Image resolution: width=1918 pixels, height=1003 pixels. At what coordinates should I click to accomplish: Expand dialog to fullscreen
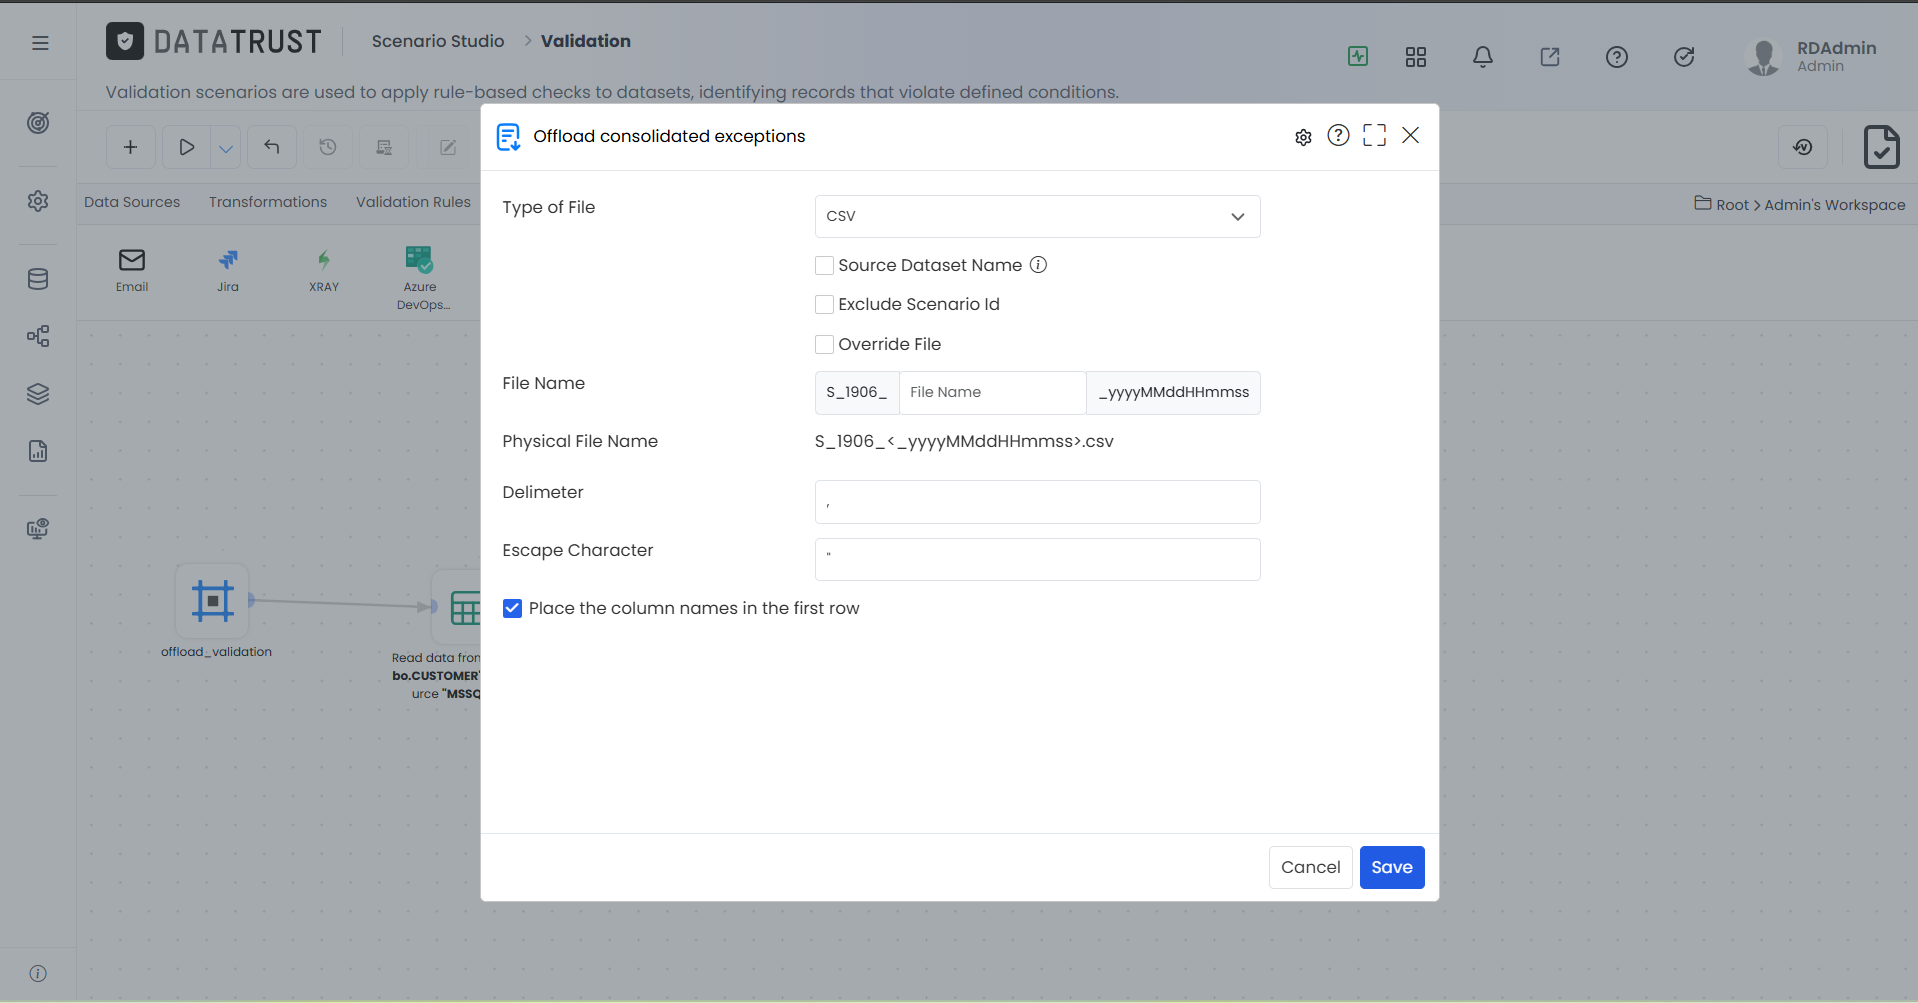[1374, 135]
